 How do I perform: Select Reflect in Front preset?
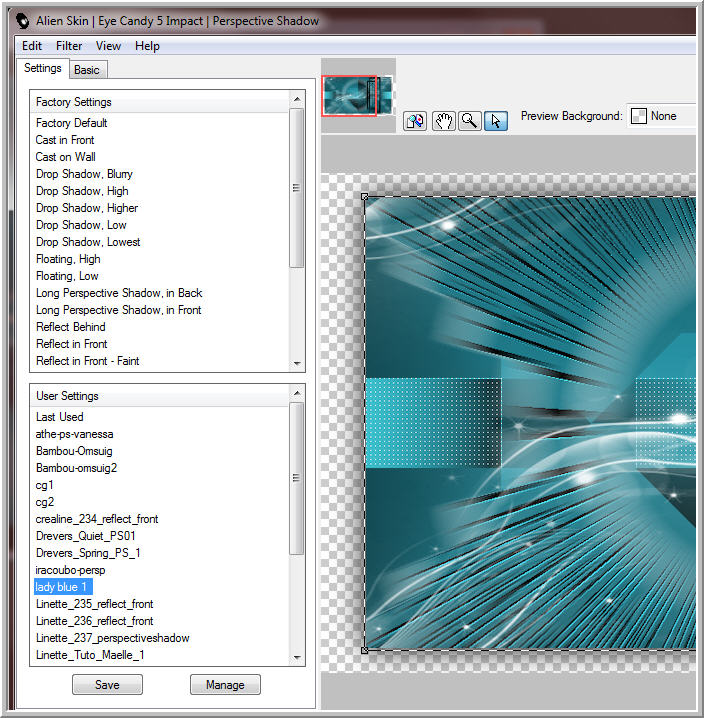71,343
